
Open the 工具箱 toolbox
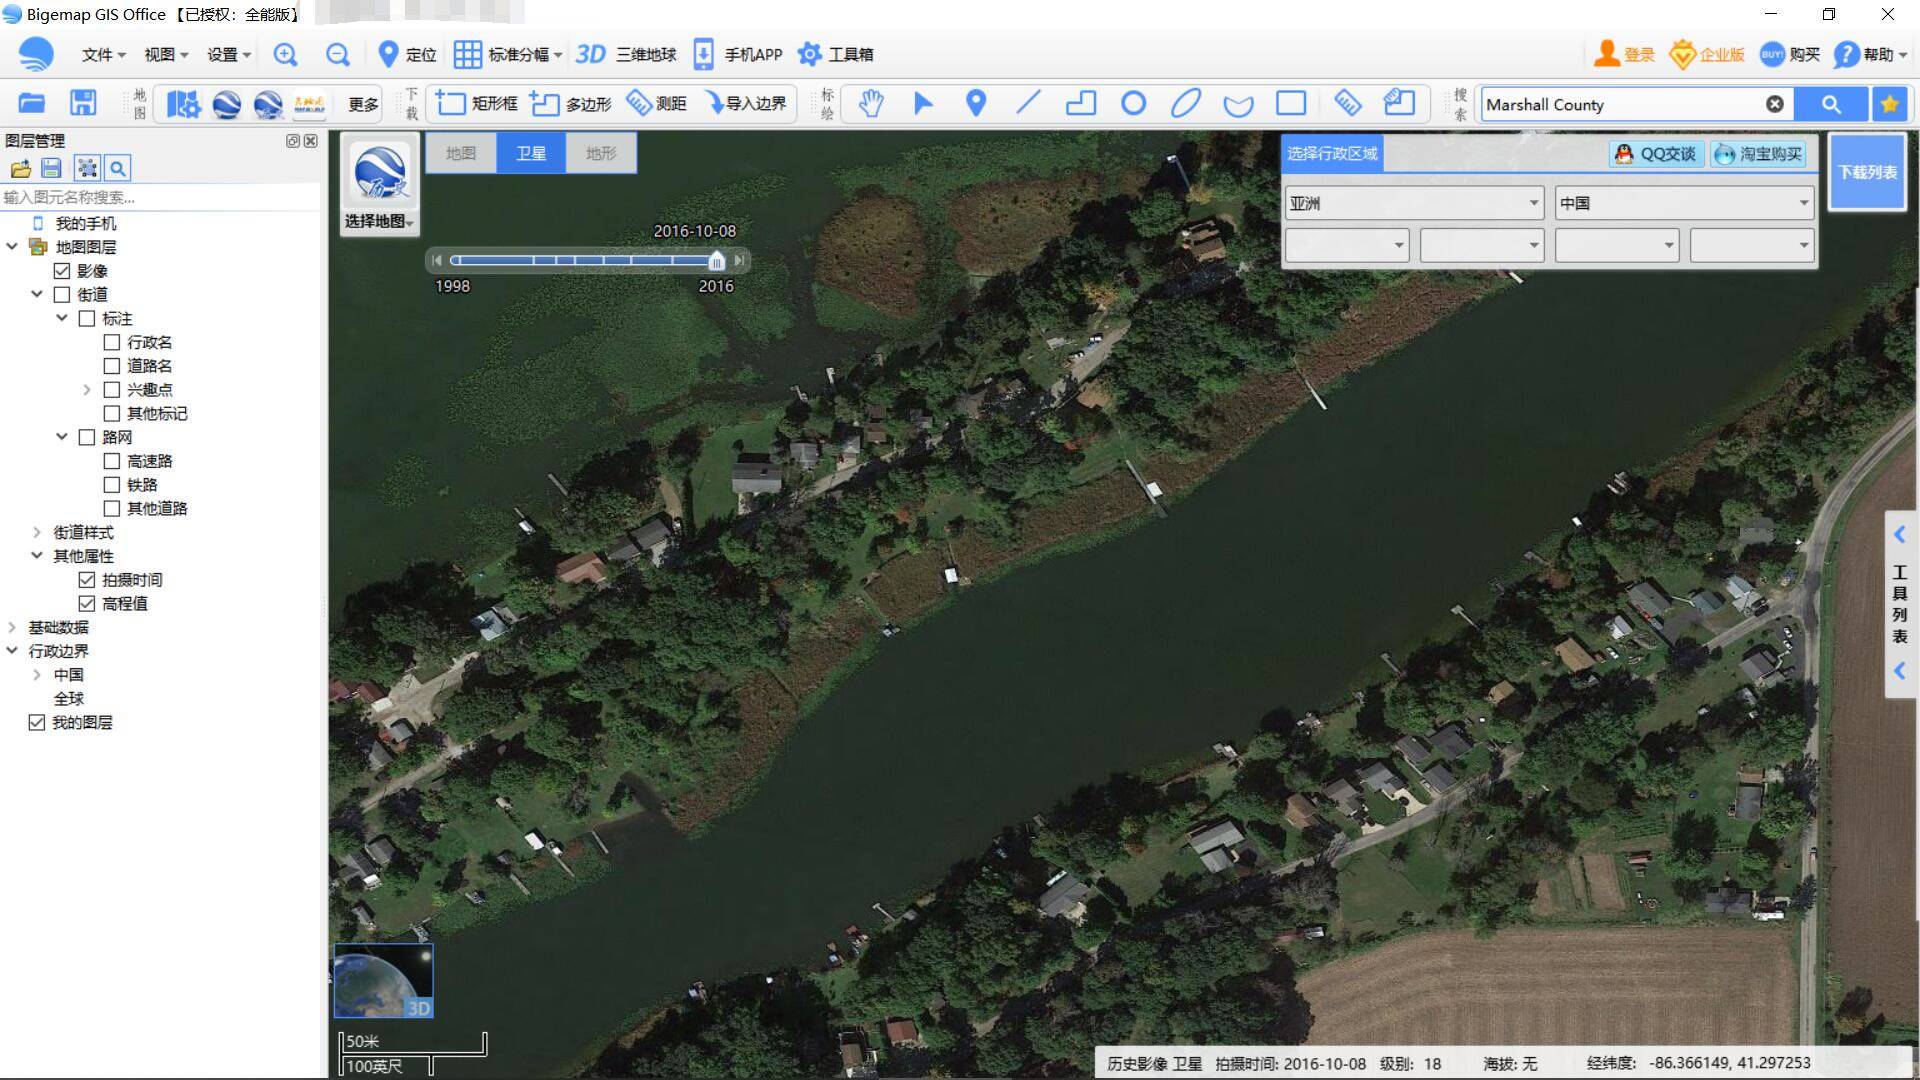836,55
